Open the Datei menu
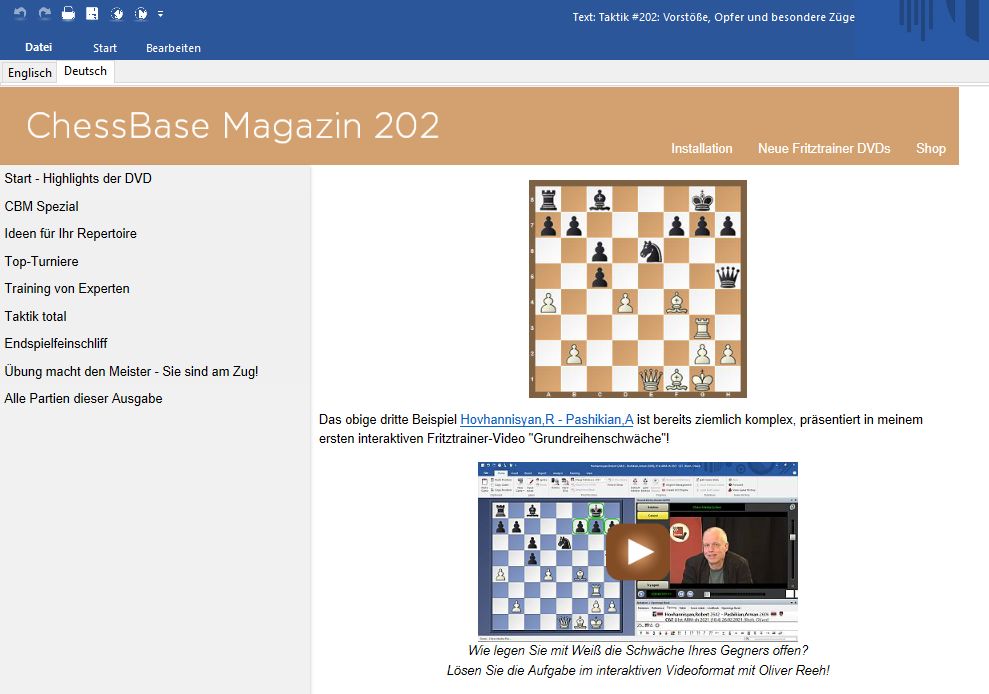The image size is (989, 694). (39, 47)
